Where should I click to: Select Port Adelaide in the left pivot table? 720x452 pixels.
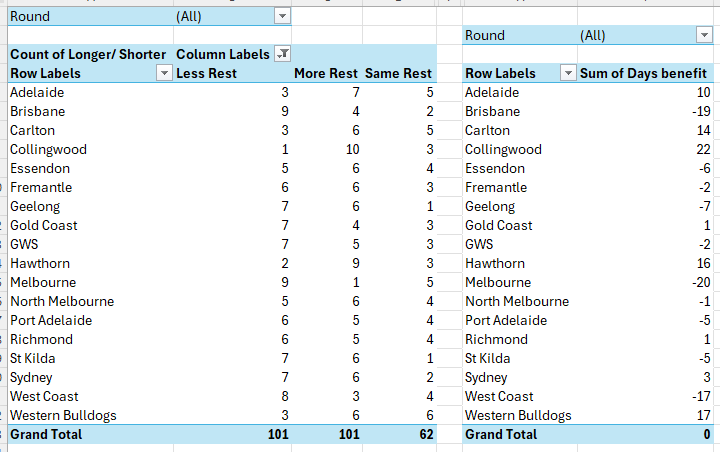[51, 320]
